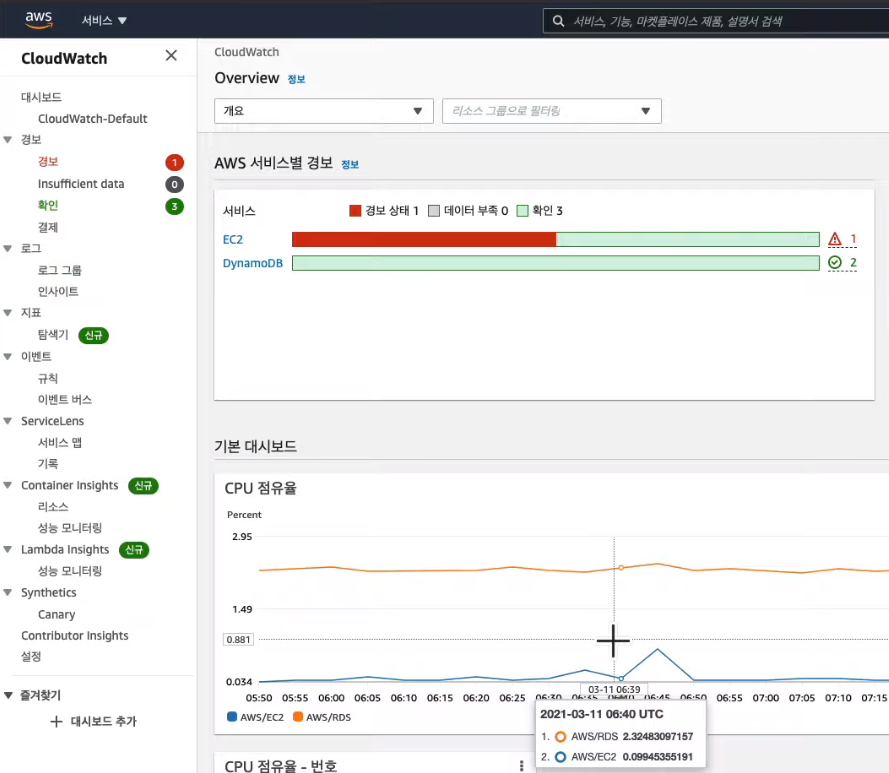Collapse the 이벤트 sidebar section
889x773 pixels.
[x=7, y=356]
